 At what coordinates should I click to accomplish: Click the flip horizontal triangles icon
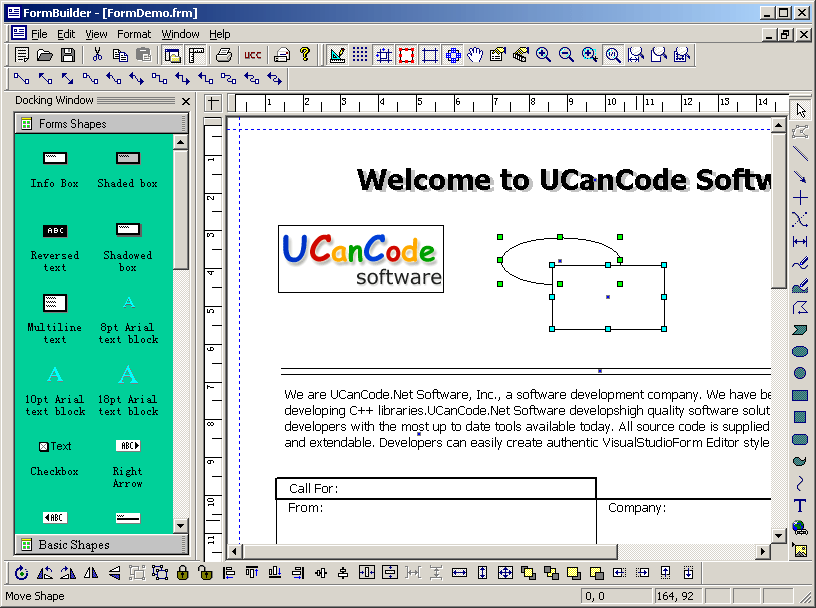click(x=91, y=573)
